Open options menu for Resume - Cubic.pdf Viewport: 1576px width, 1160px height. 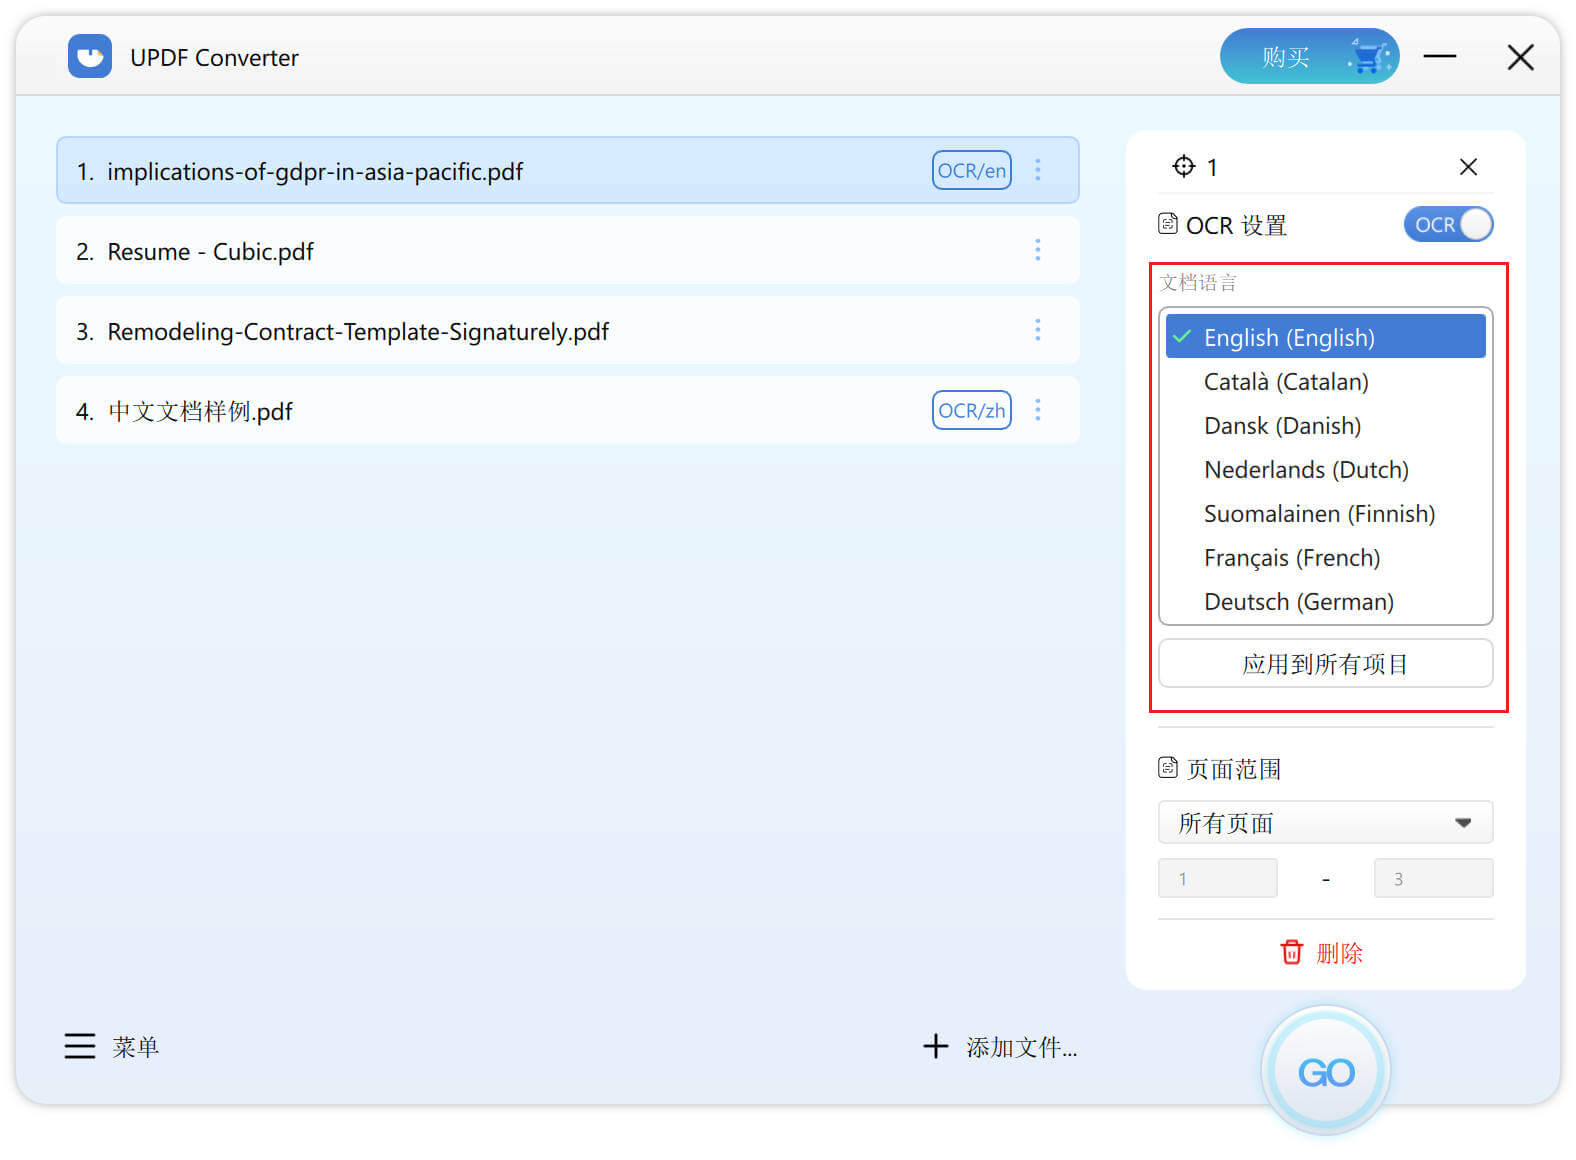point(1038,250)
